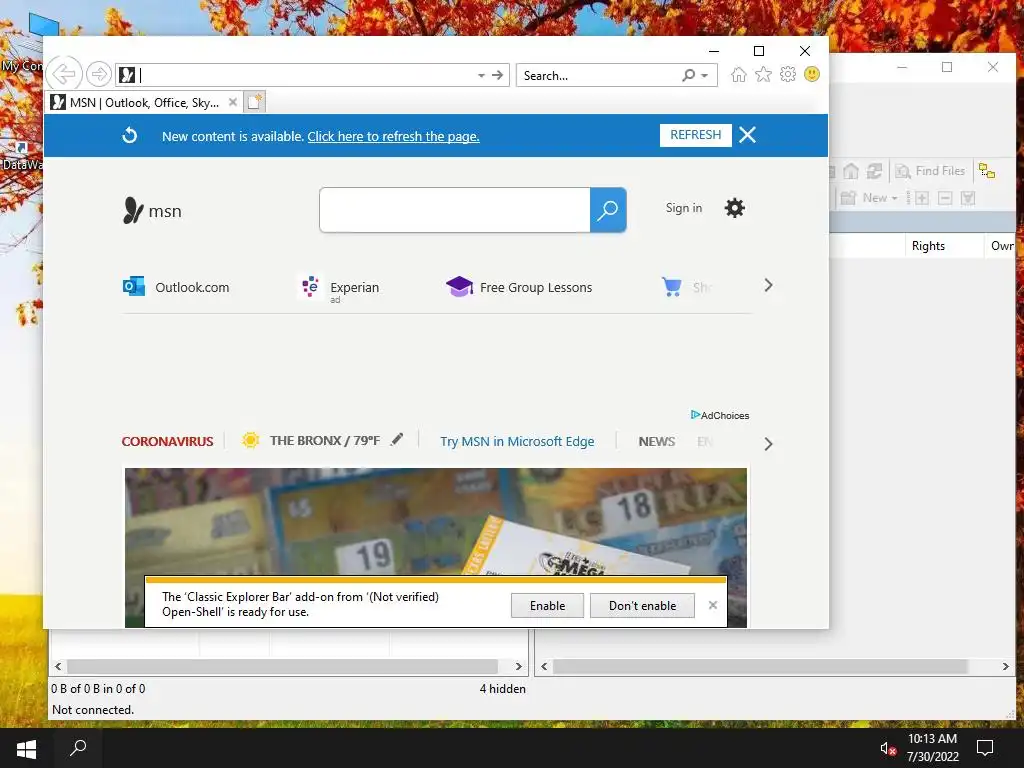1024x768 pixels.
Task: Close the add-on notification bar
Action: point(713,605)
